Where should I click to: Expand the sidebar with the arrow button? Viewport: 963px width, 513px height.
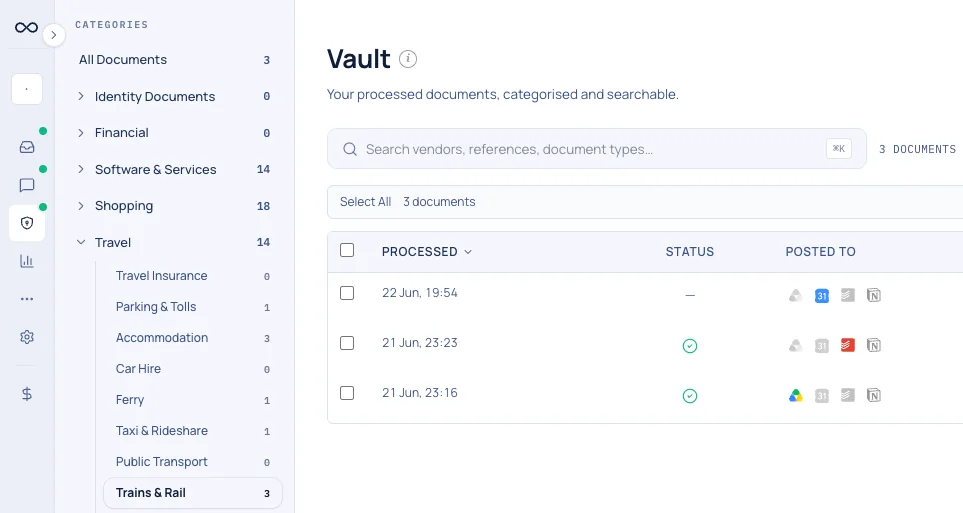pos(54,35)
